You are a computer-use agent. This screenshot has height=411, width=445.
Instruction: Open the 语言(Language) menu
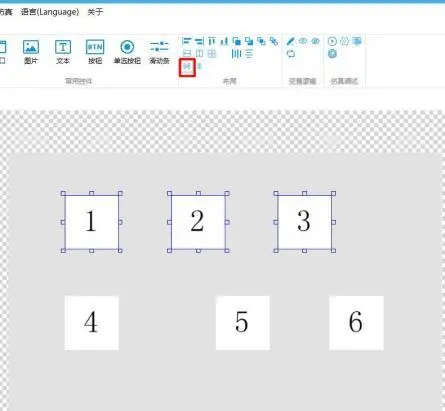click(x=50, y=12)
